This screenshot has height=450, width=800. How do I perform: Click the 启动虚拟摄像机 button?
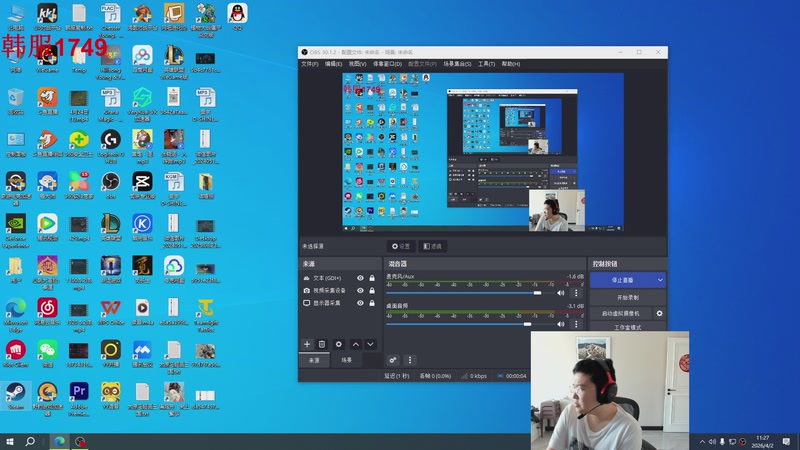[x=620, y=313]
